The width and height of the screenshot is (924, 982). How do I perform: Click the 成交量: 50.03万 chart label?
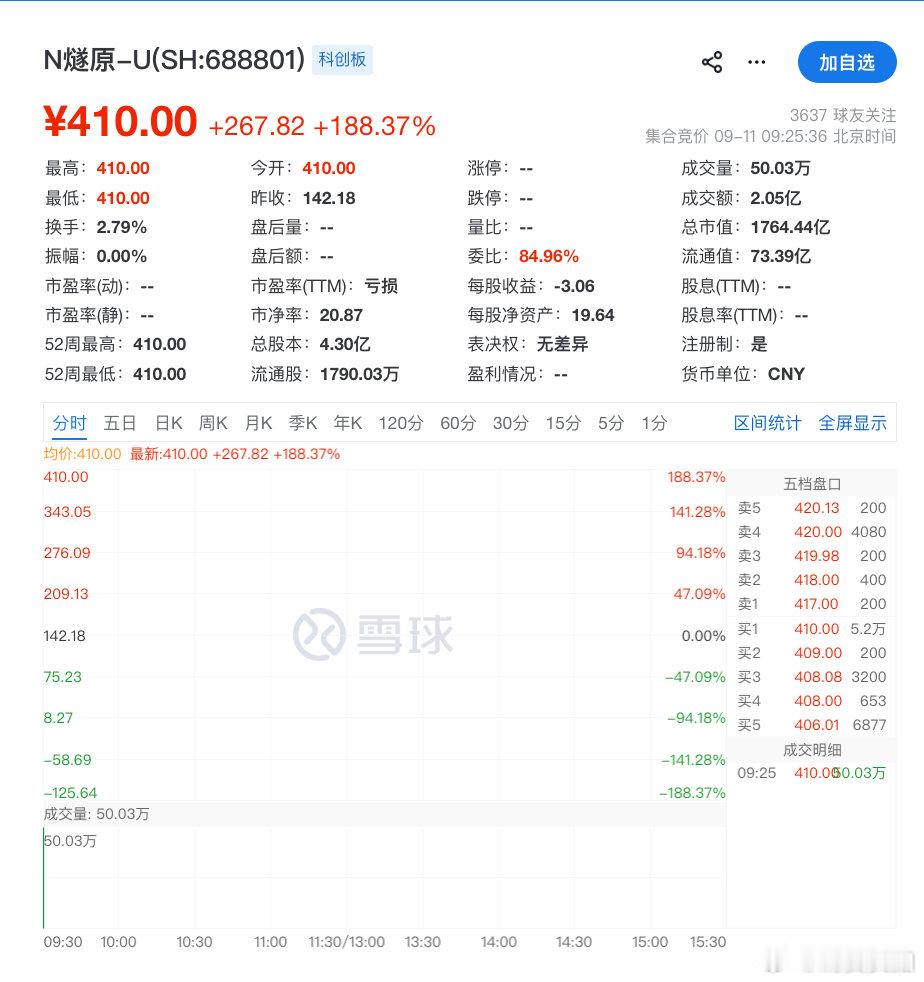tap(96, 814)
